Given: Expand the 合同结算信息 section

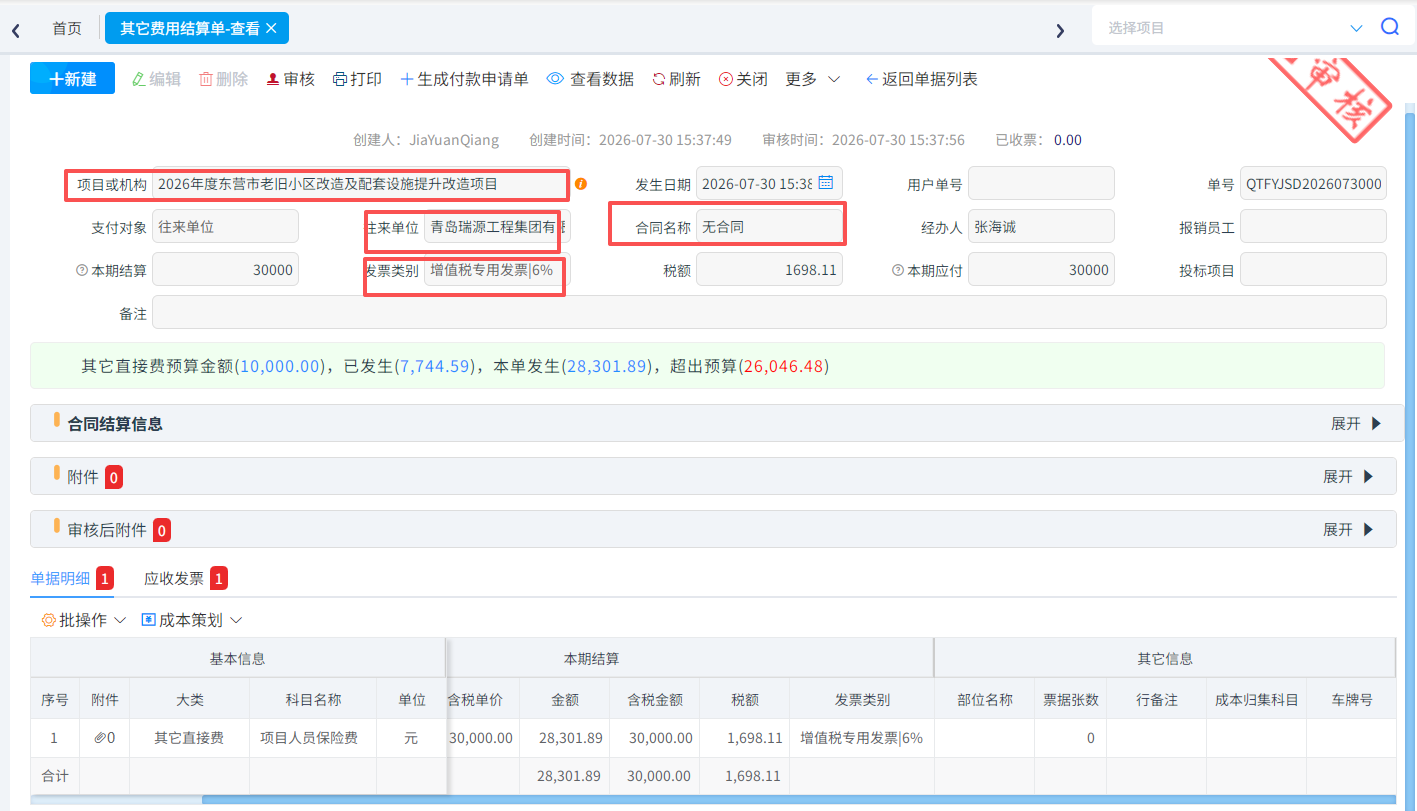Looking at the screenshot, I should [x=1356, y=423].
